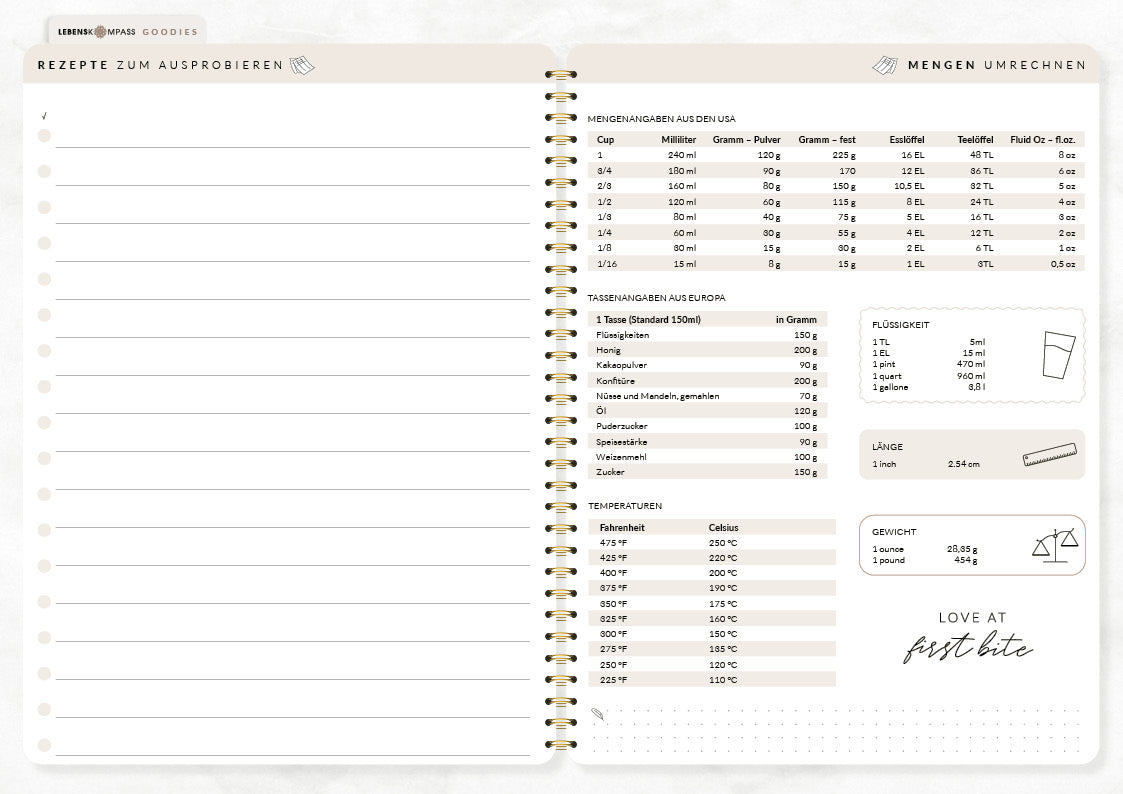The image size is (1123, 794).
Task: Select the Weizenmehl row label
Action: click(x=621, y=457)
